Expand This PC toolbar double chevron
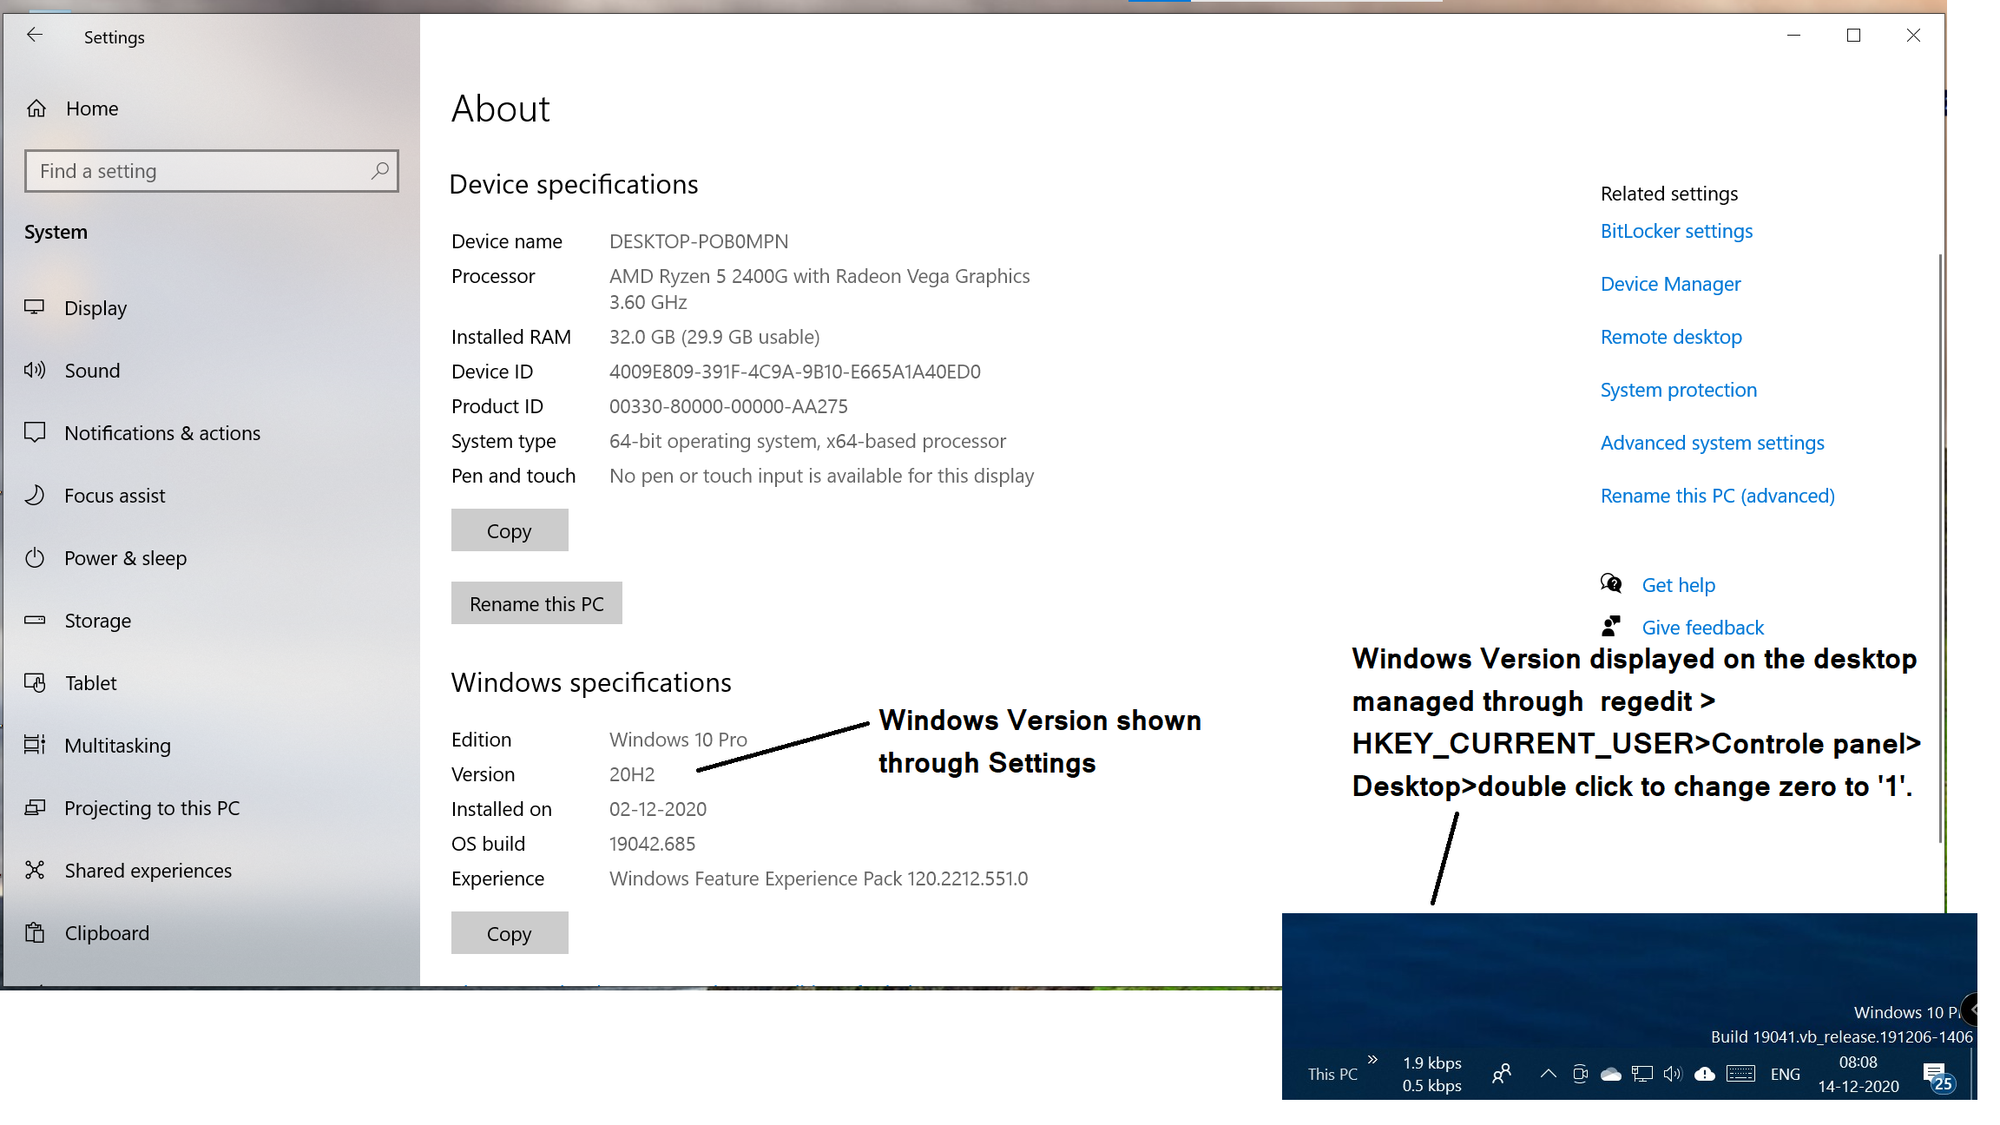Screen dimensions: 2000x1125 point(1372,1059)
